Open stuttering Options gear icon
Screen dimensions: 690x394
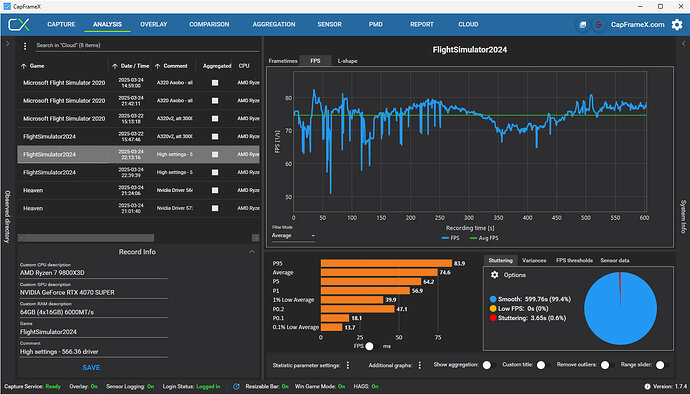(x=495, y=275)
